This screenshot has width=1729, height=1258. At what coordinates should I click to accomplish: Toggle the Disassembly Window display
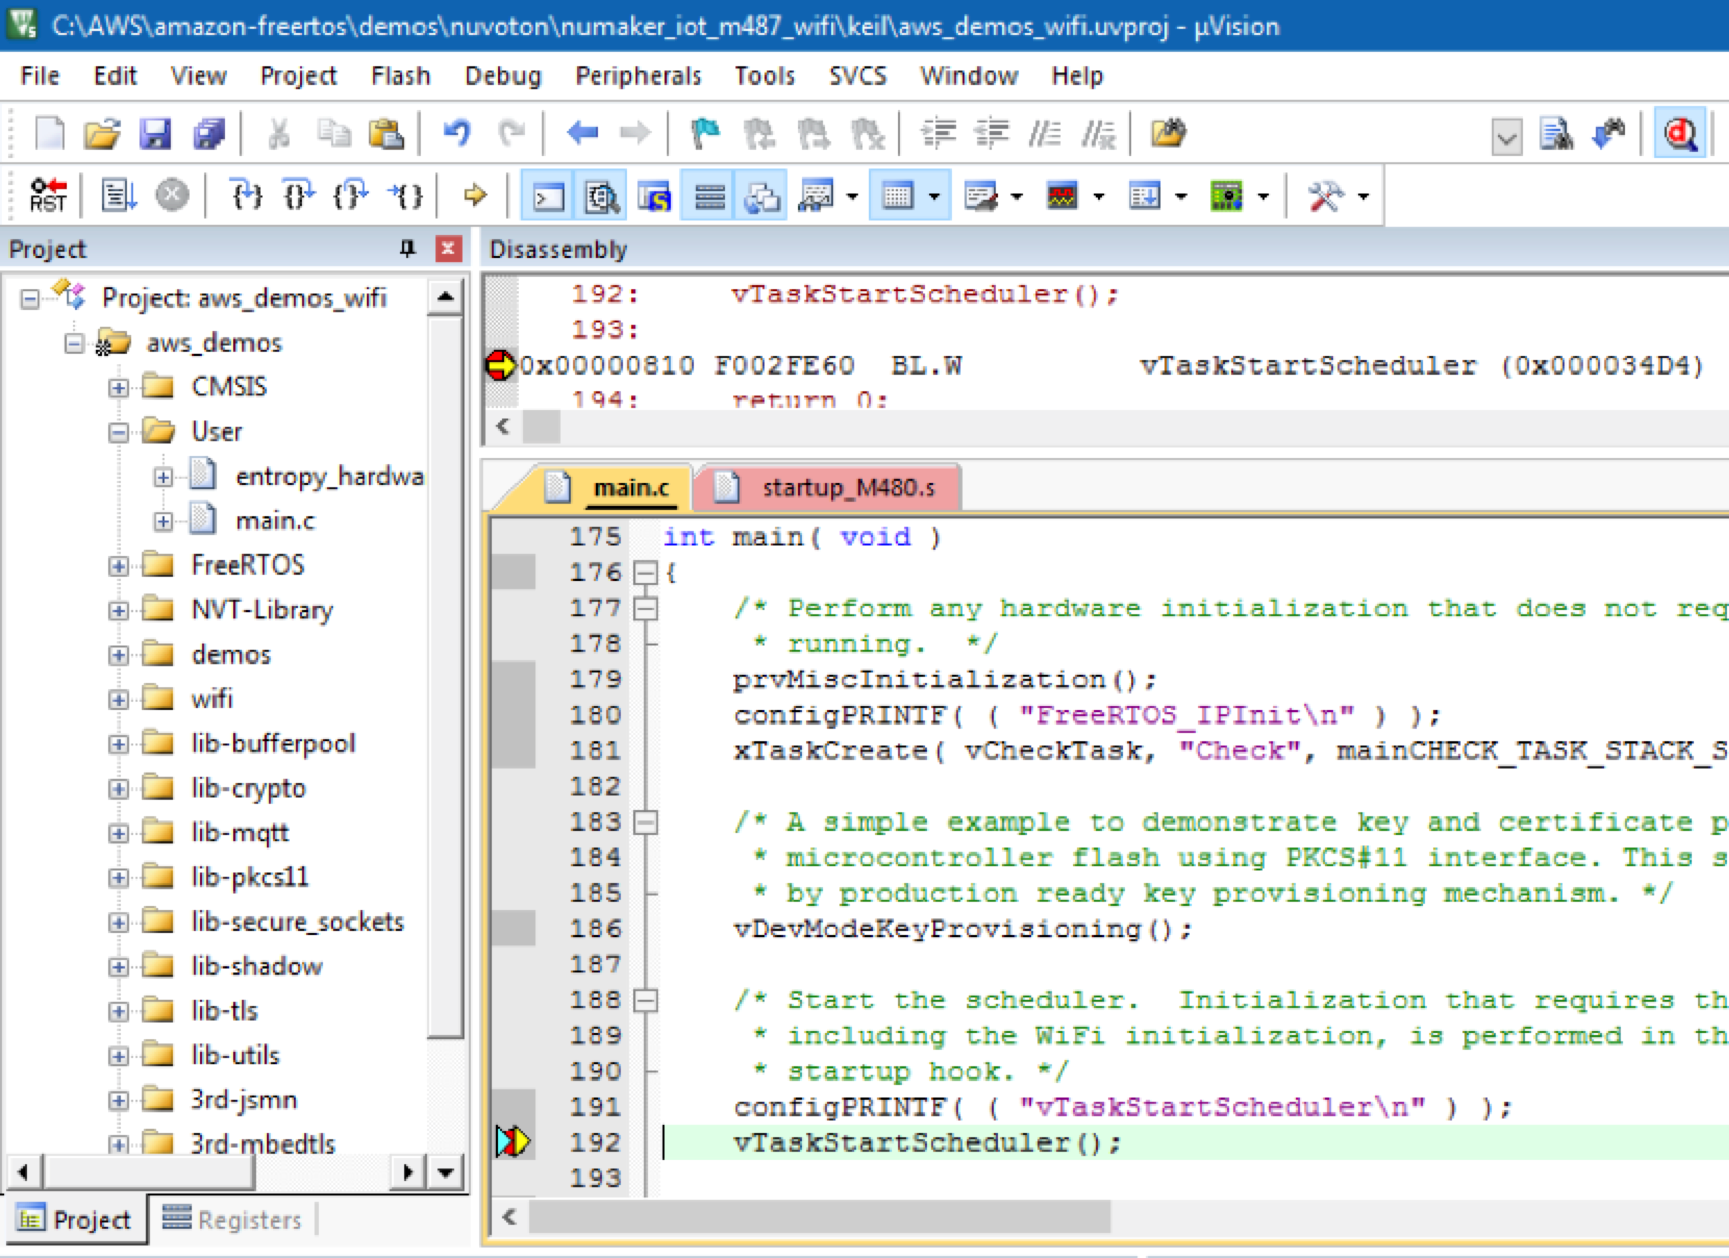coord(602,195)
